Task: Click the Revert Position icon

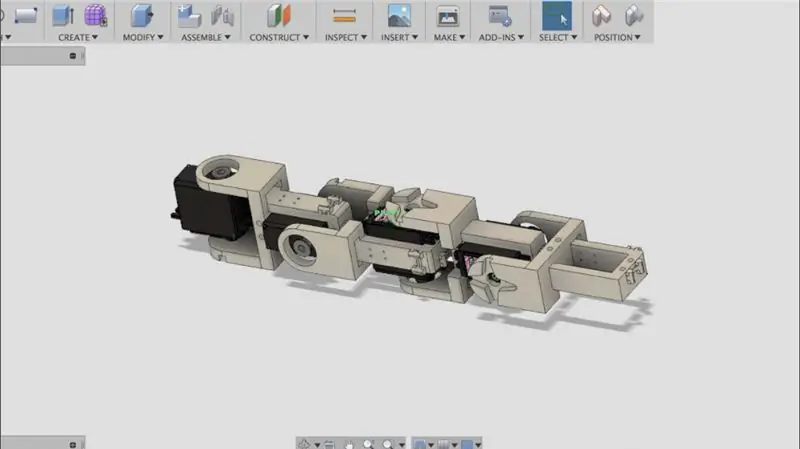Action: (634, 16)
